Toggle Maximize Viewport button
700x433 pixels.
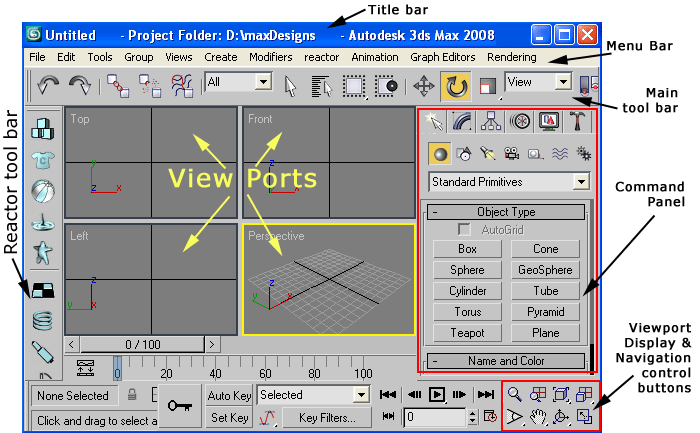(x=584, y=417)
